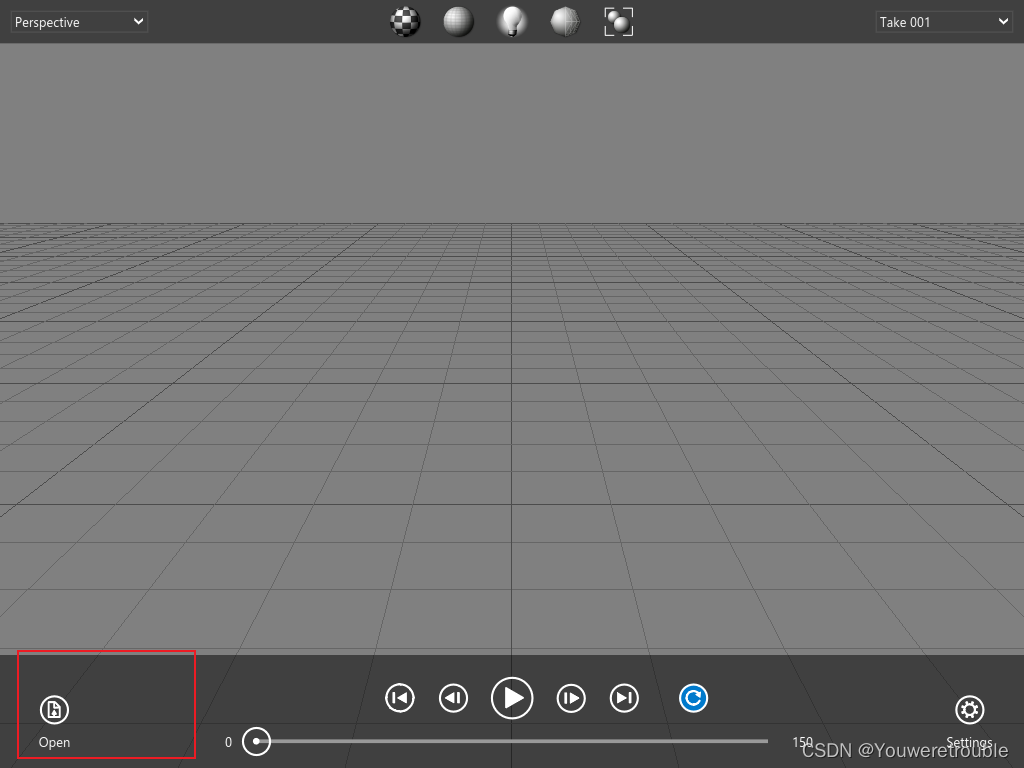Step back one frame
Image resolution: width=1024 pixels, height=768 pixels.
[x=453, y=698]
